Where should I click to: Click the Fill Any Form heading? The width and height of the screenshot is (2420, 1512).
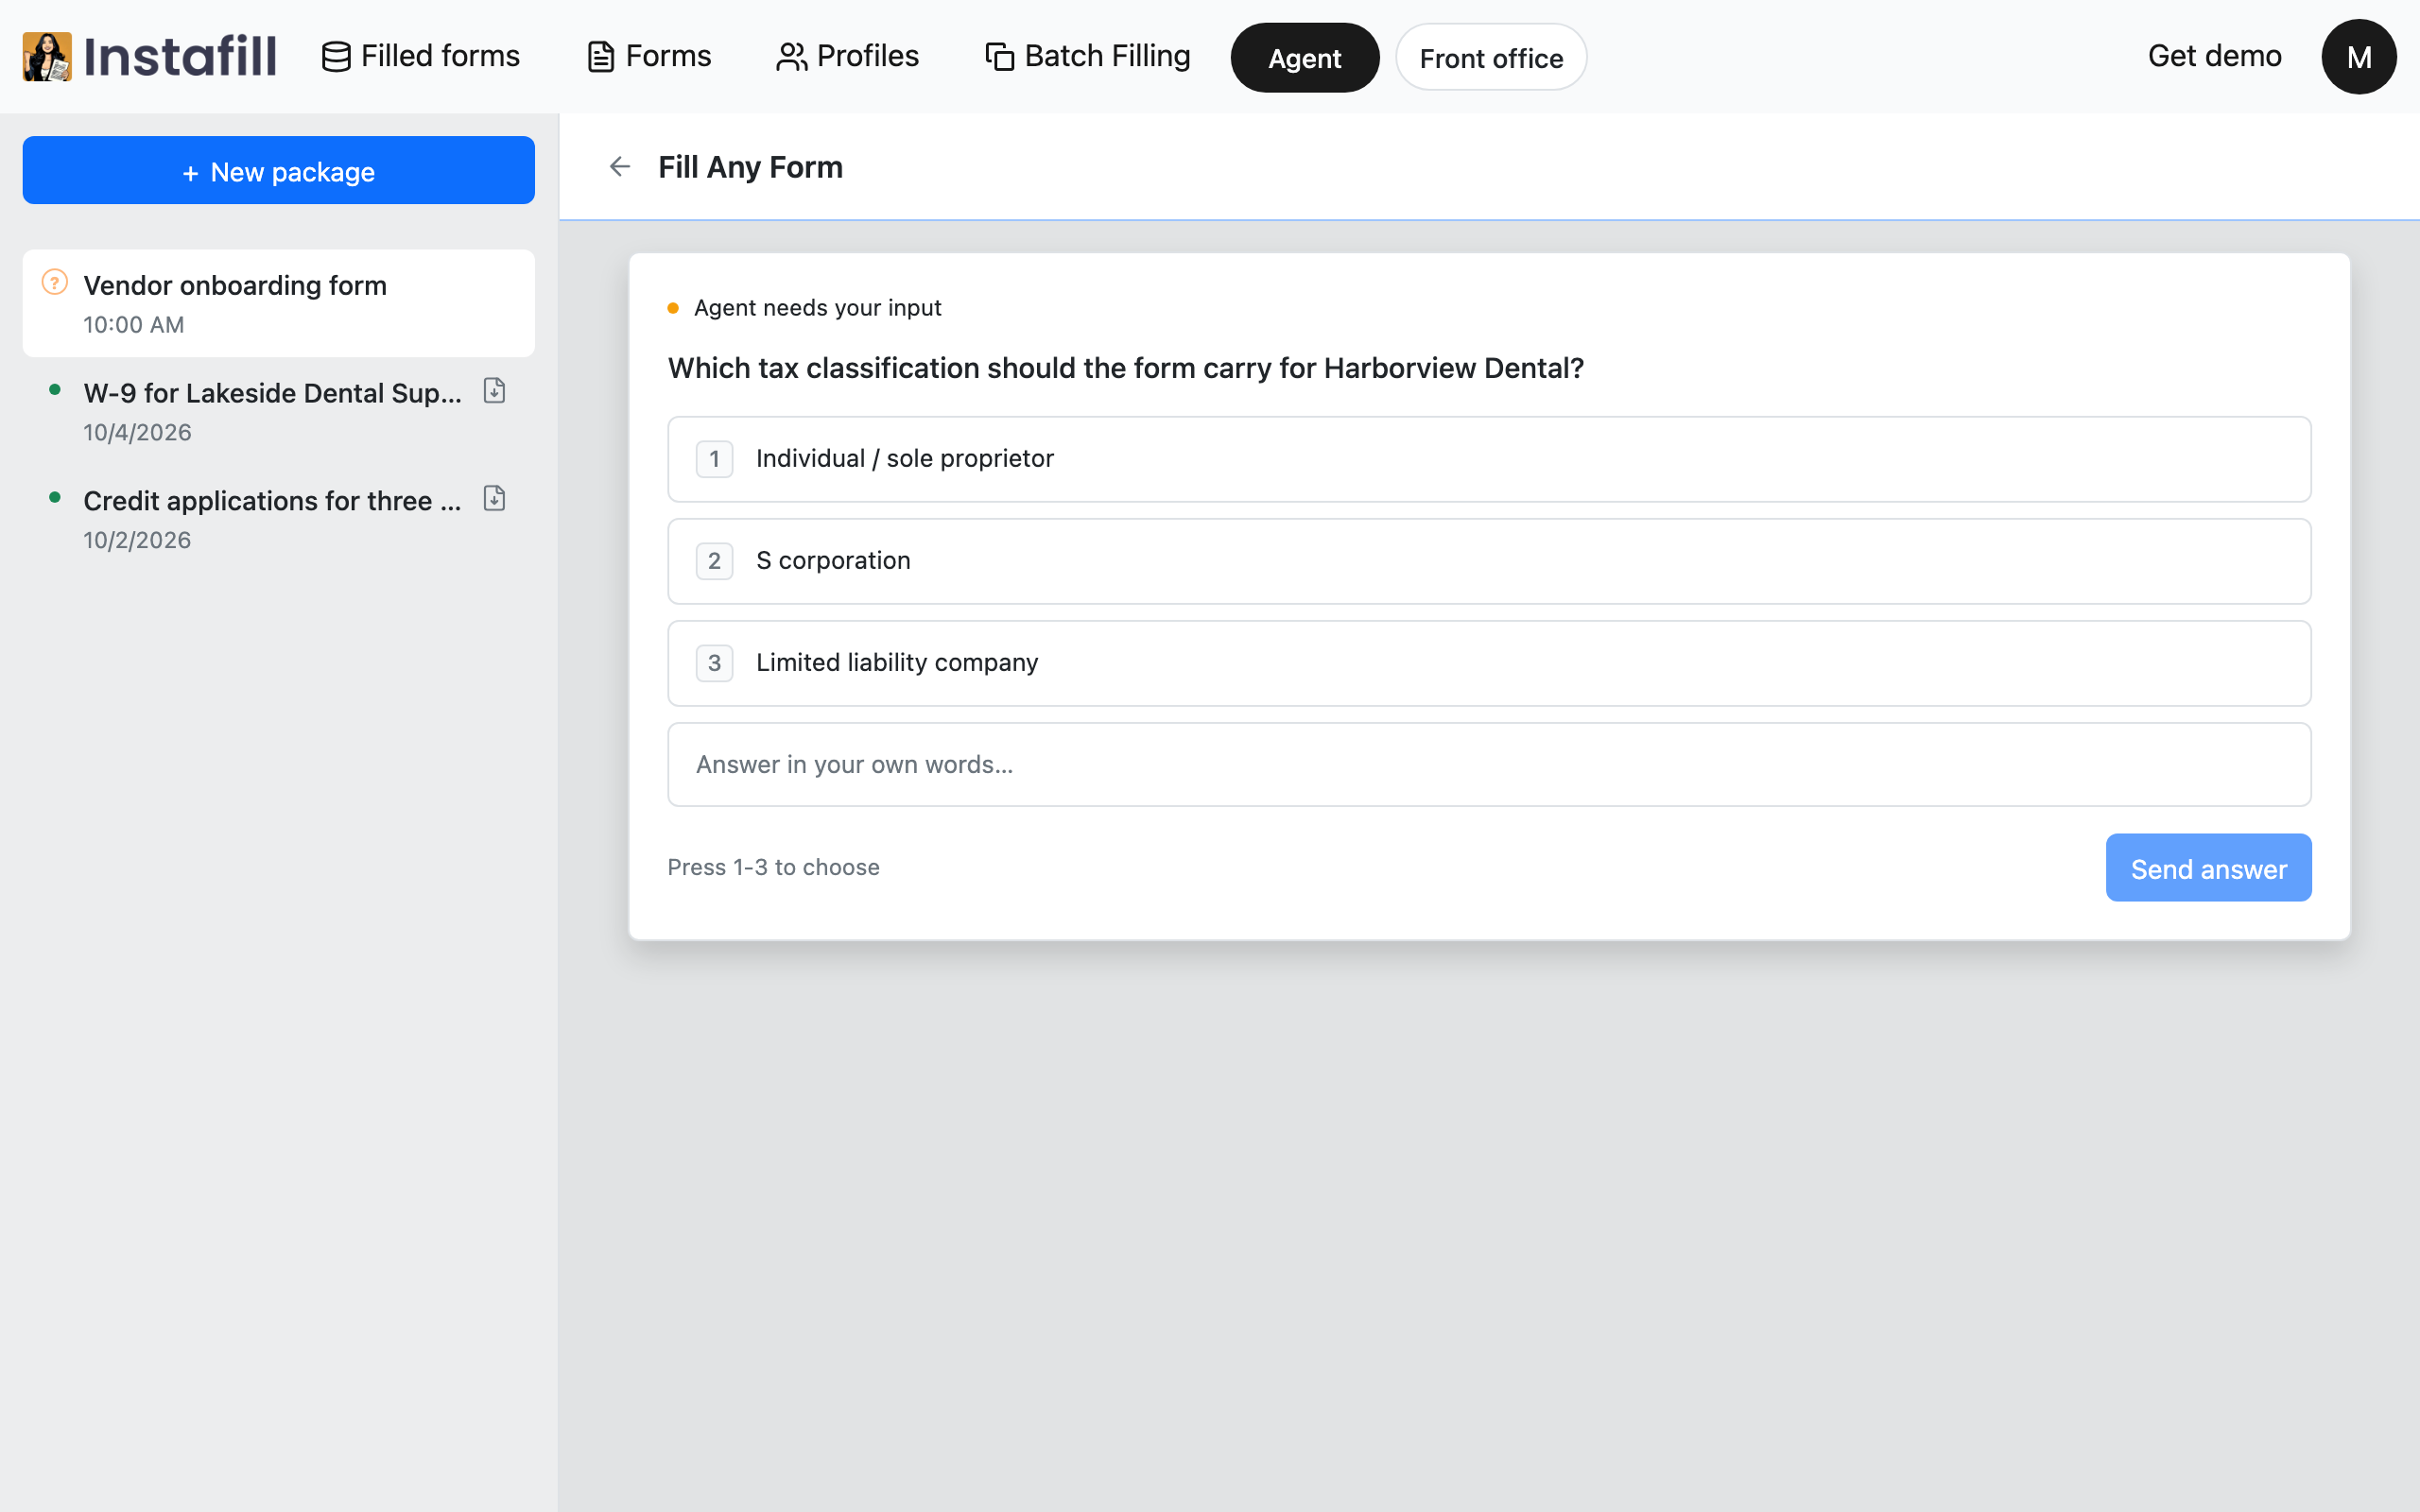[750, 167]
